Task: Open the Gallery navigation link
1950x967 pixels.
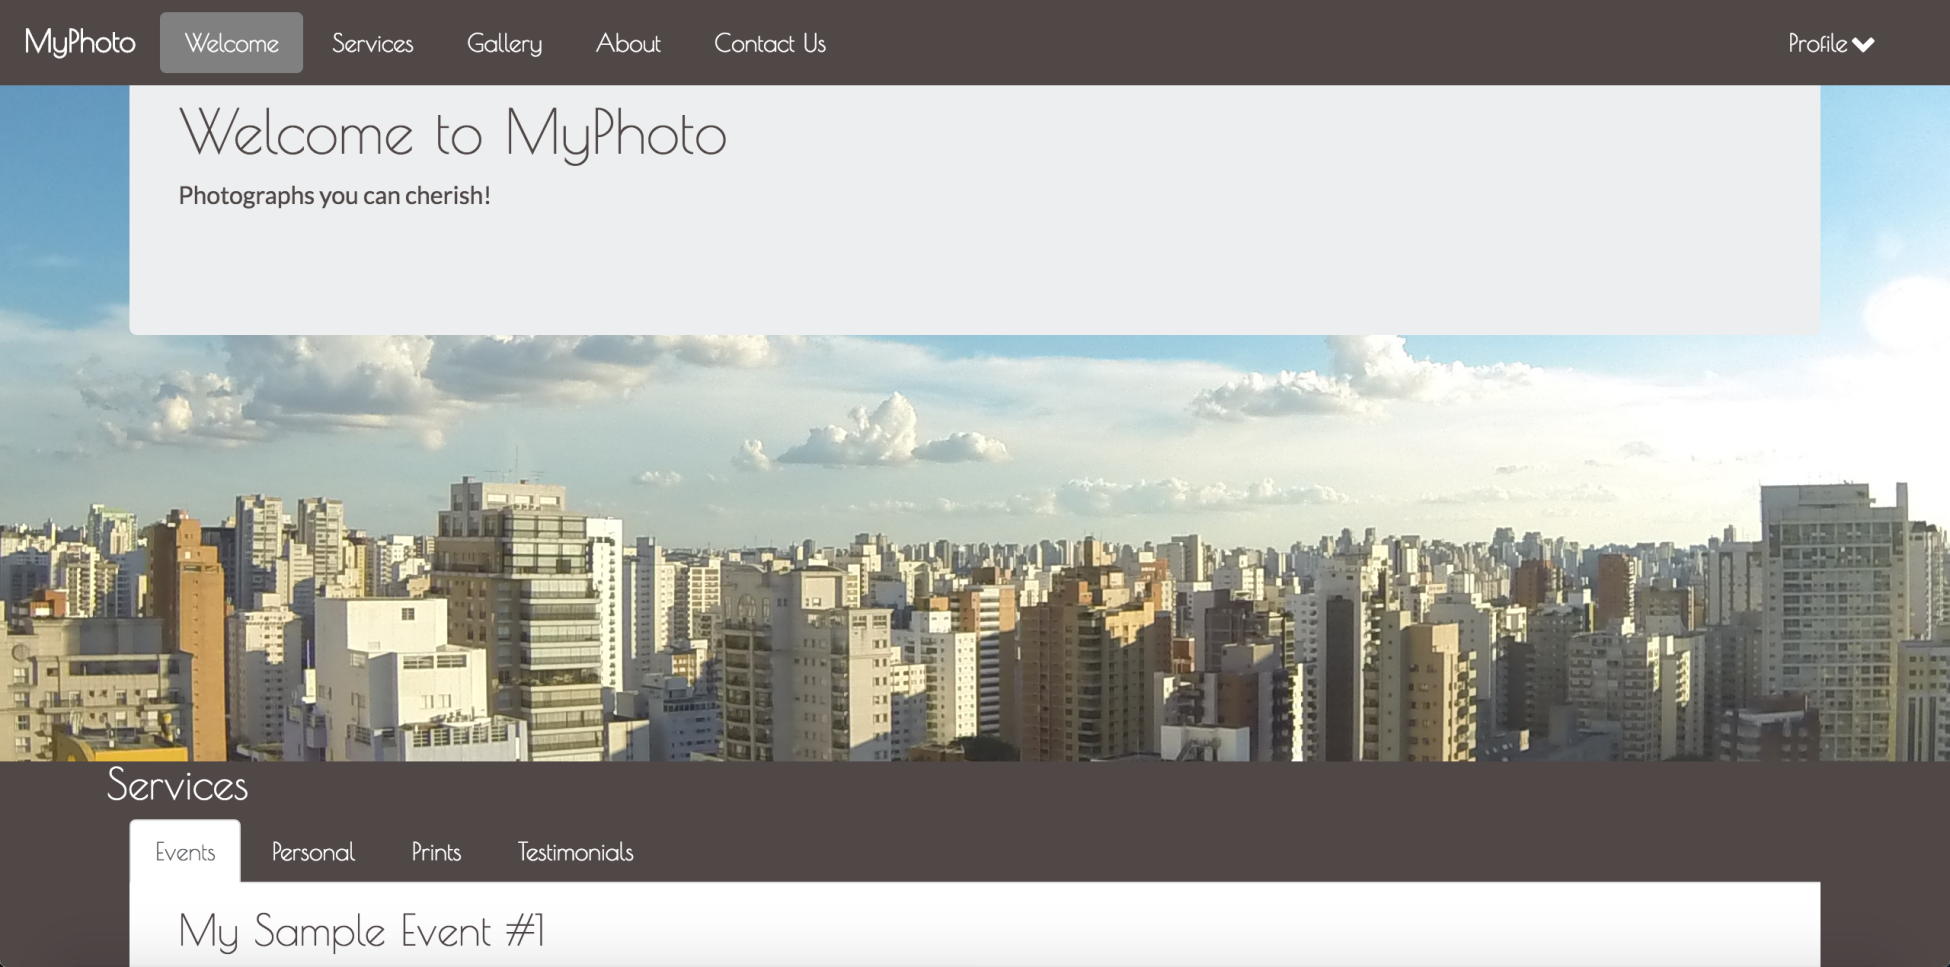Action: click(504, 43)
